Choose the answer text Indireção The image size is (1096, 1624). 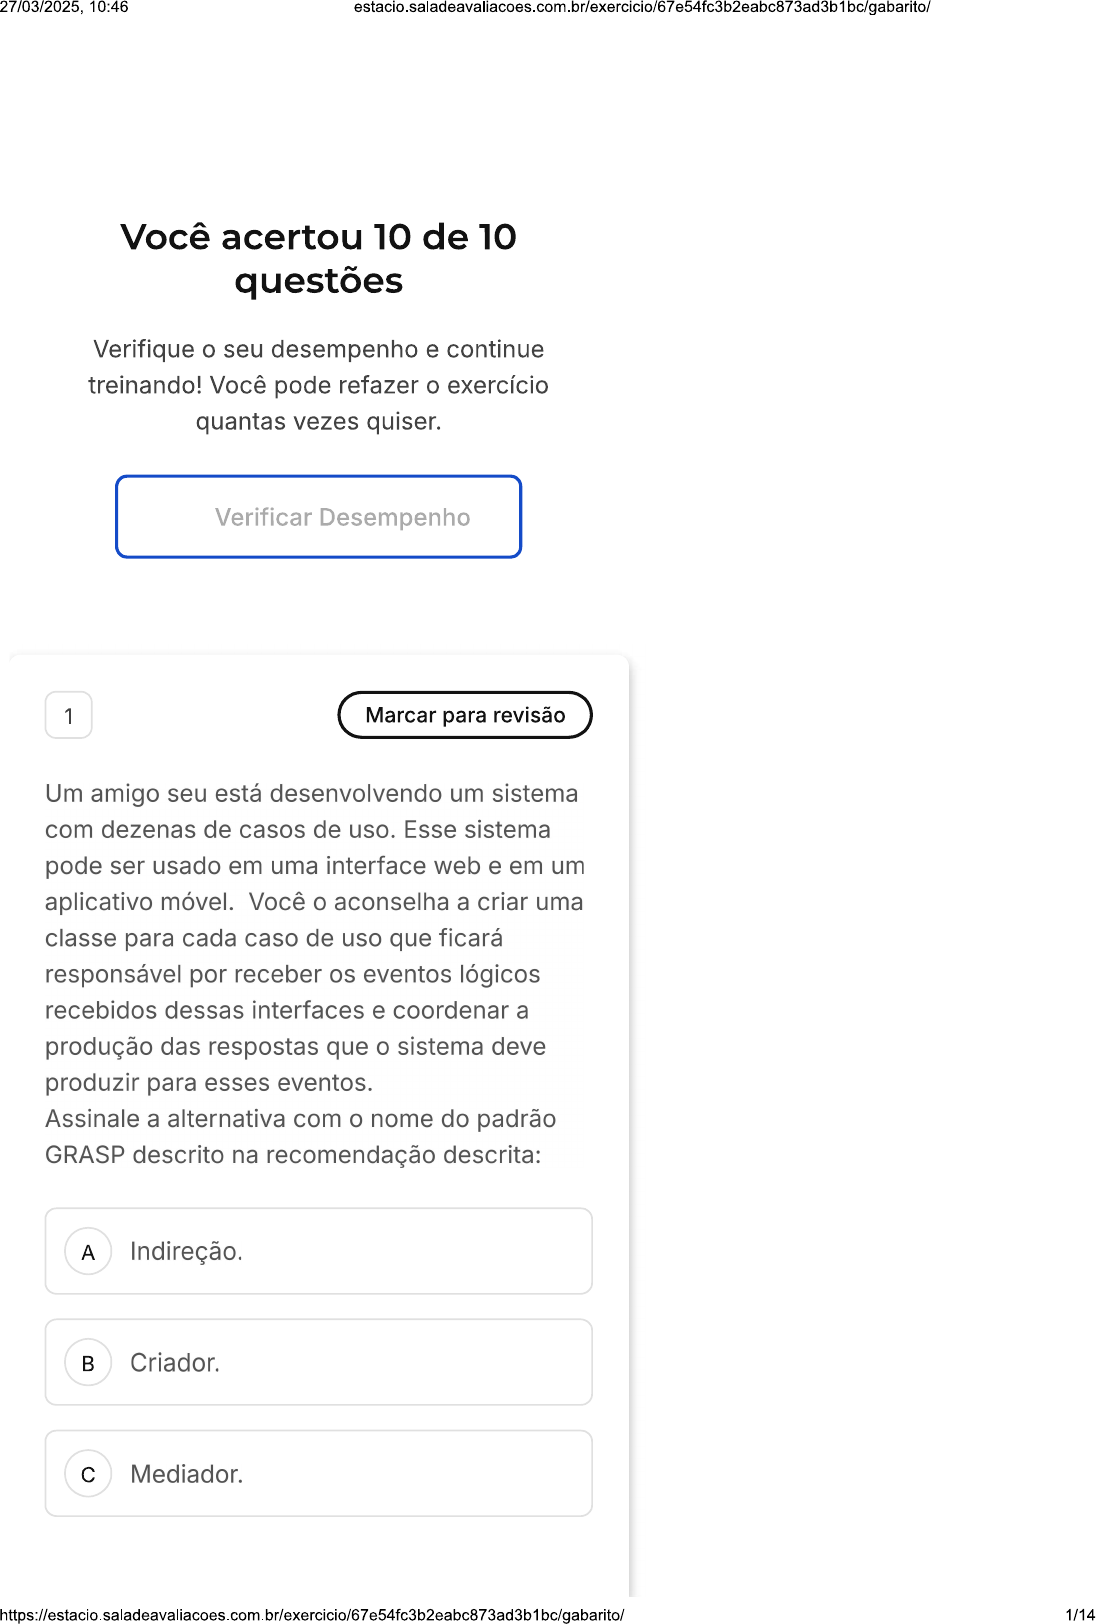[186, 1252]
